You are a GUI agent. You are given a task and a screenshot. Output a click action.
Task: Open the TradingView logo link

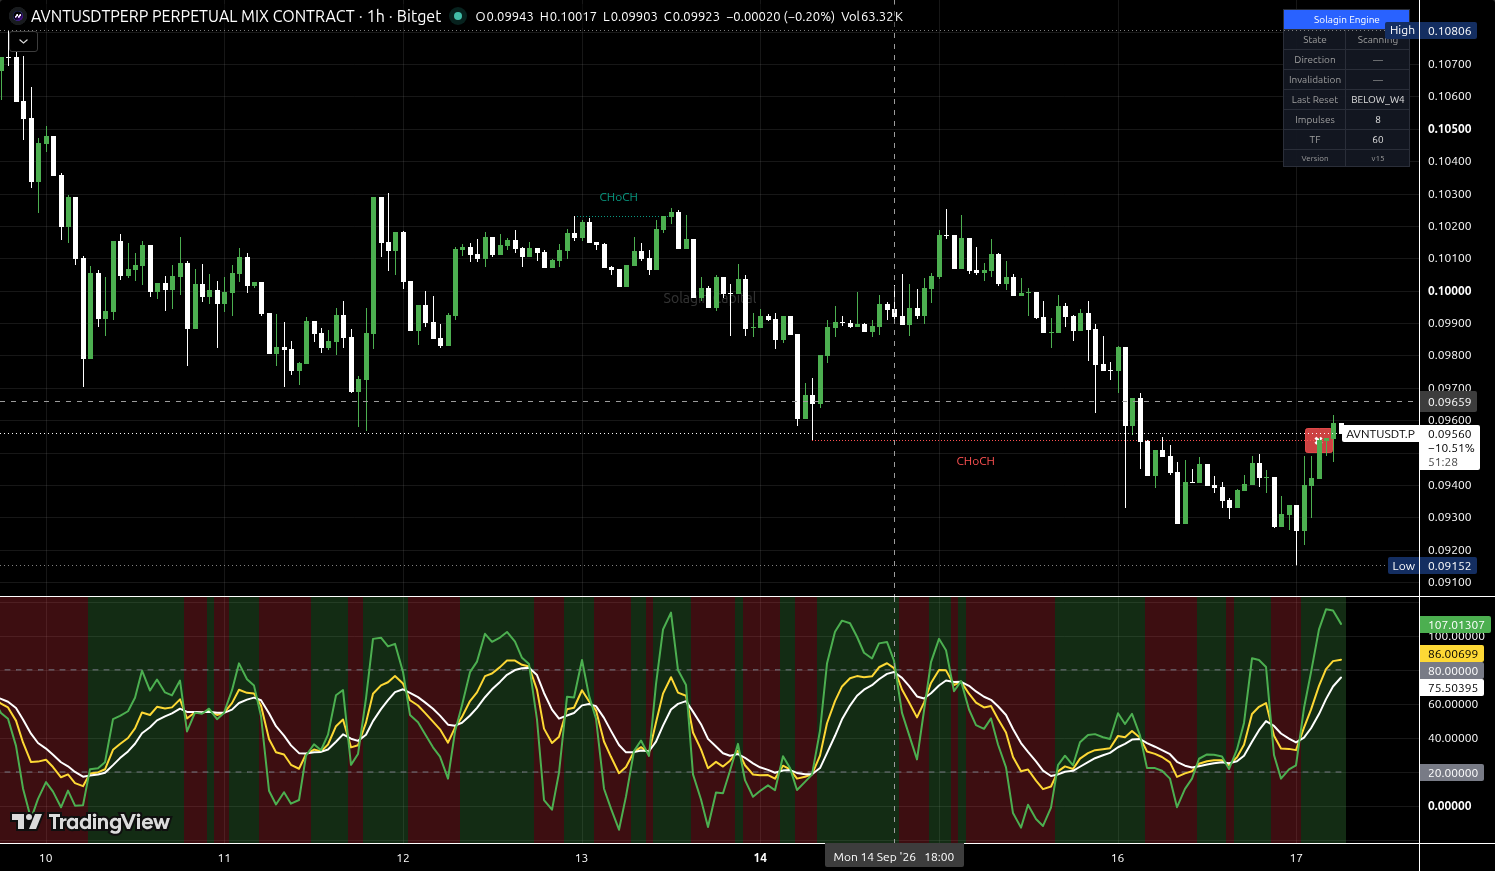point(91,822)
